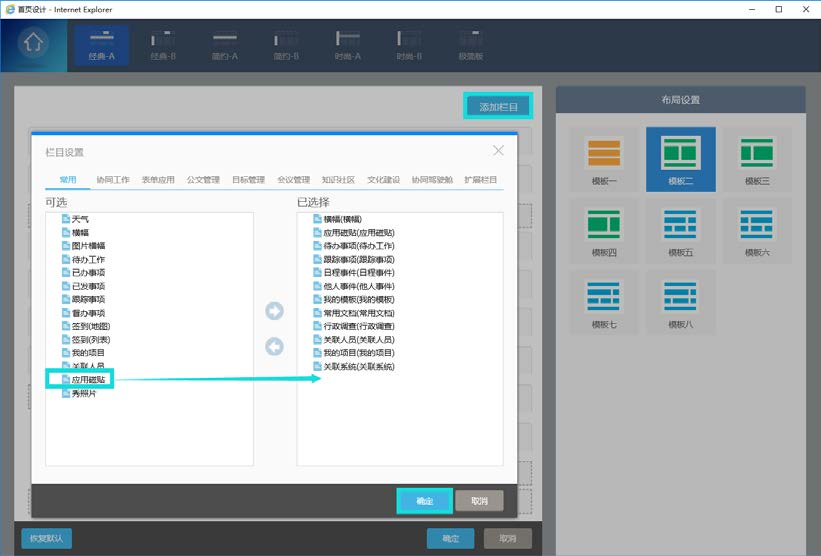The image size is (821, 556).
Task: Select 应用磁贴 in the available list
Action: [x=88, y=380]
